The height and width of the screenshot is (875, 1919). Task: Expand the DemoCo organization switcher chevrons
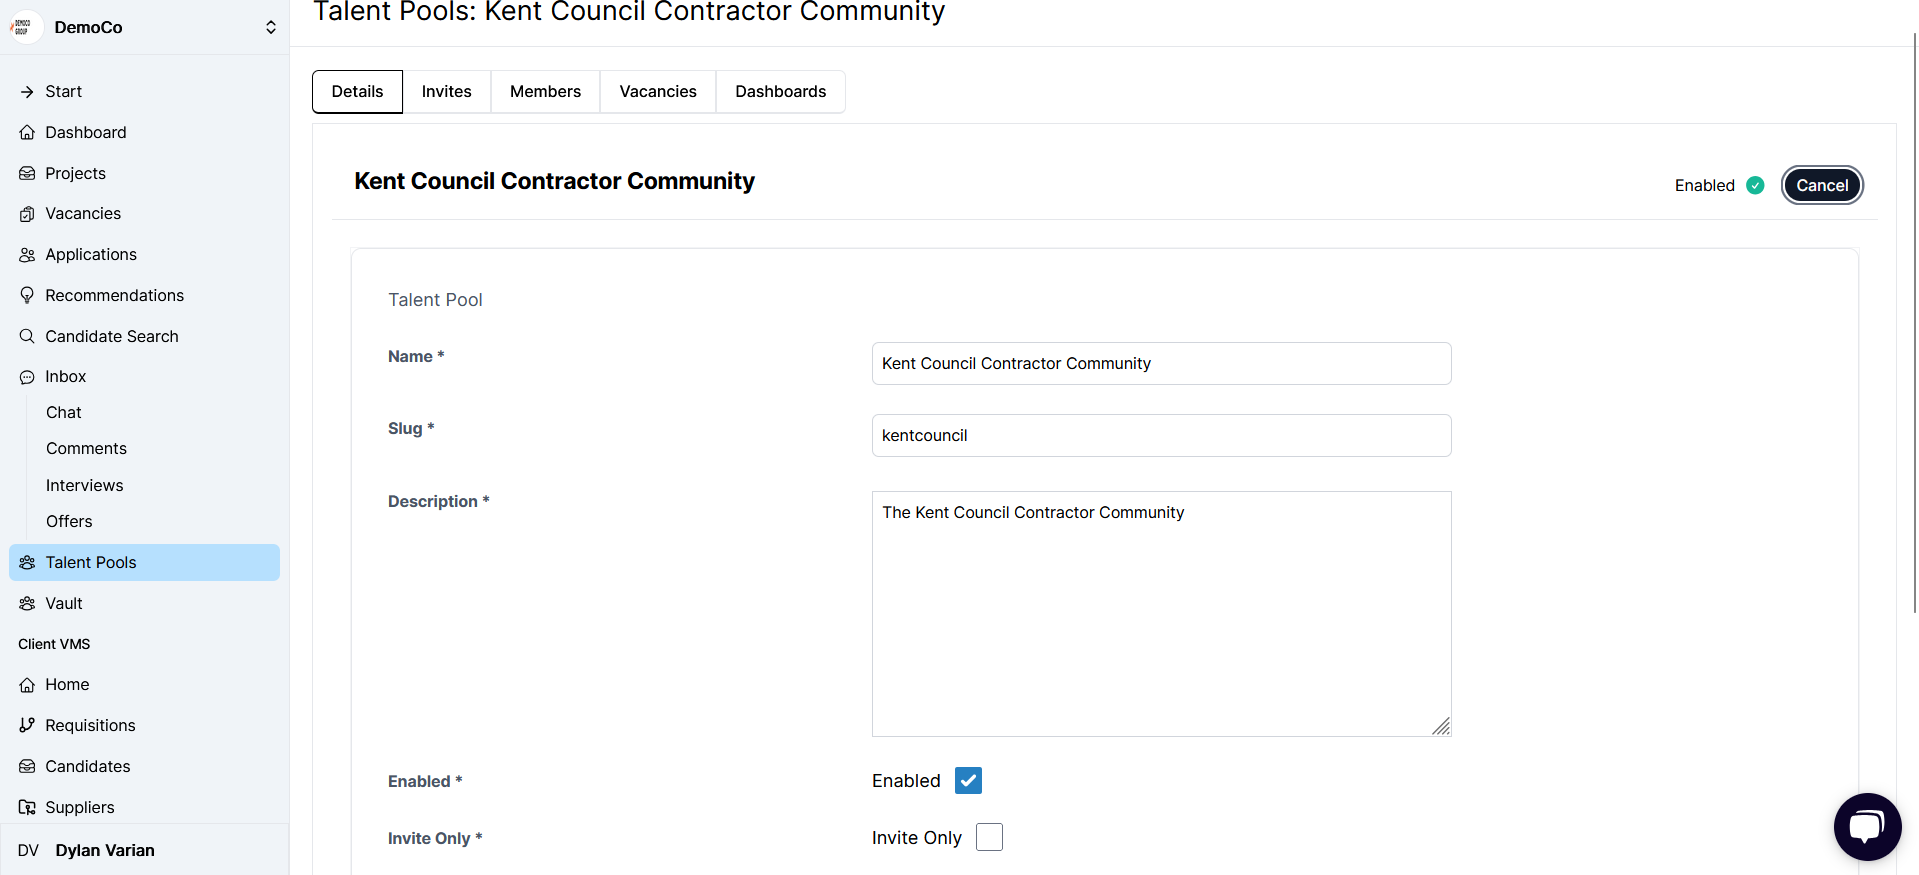coord(271,27)
